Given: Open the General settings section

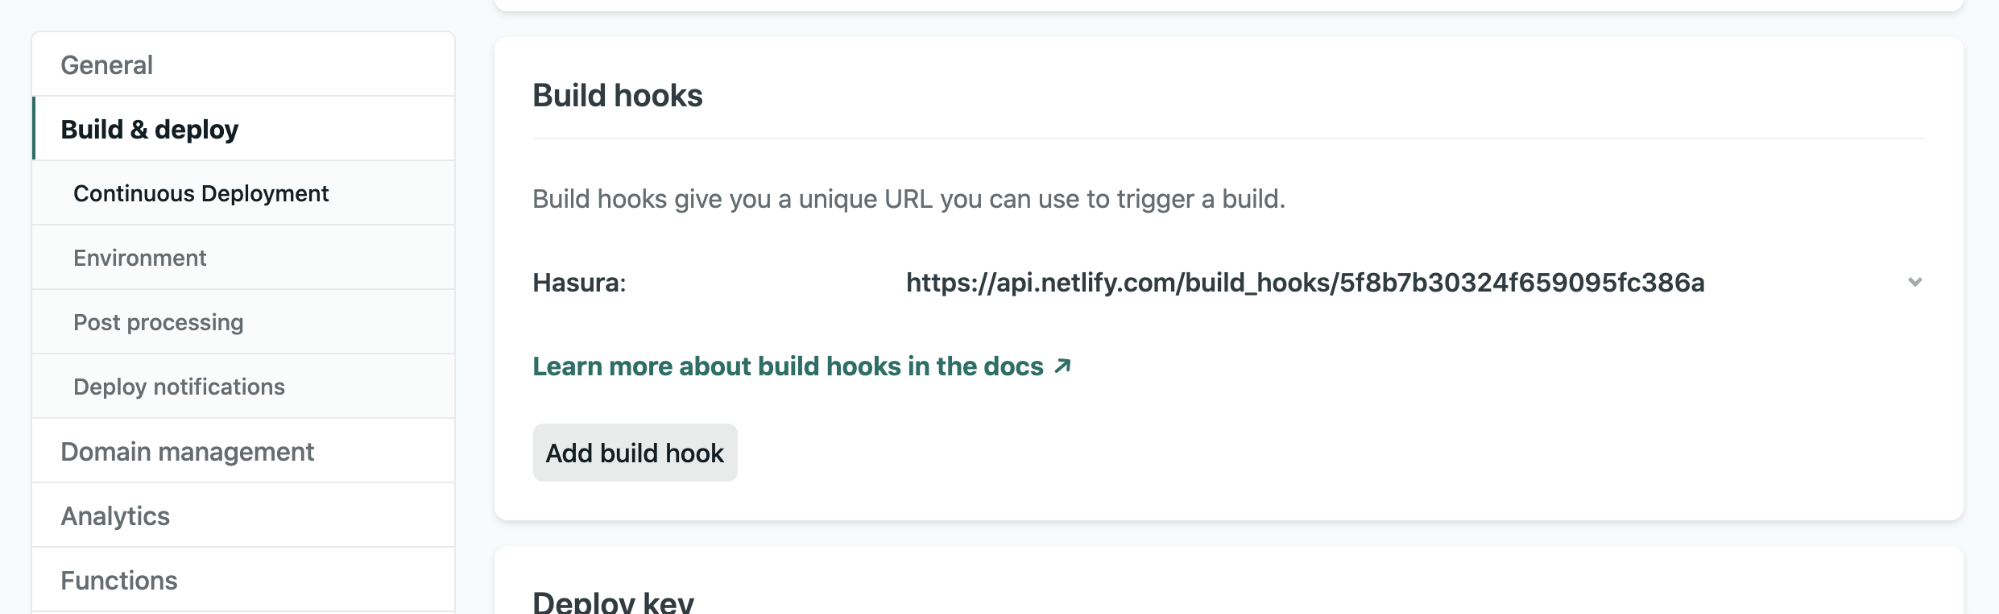Looking at the screenshot, I should tap(107, 65).
